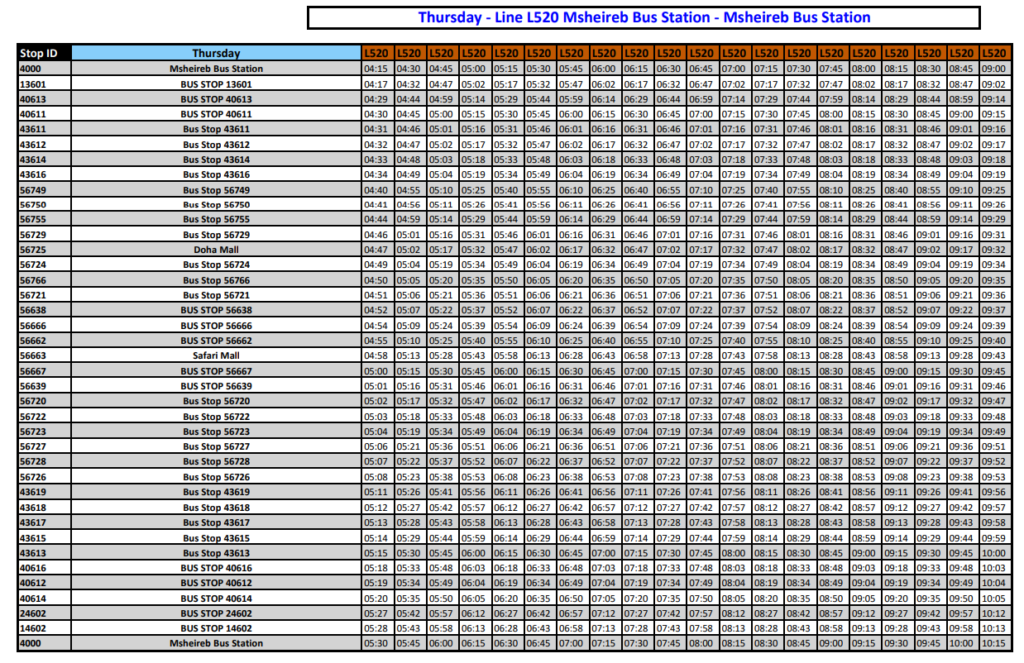Click the blue Thursday column header
Image resolution: width=1024 pixels, height=663 pixels.
coord(216,53)
